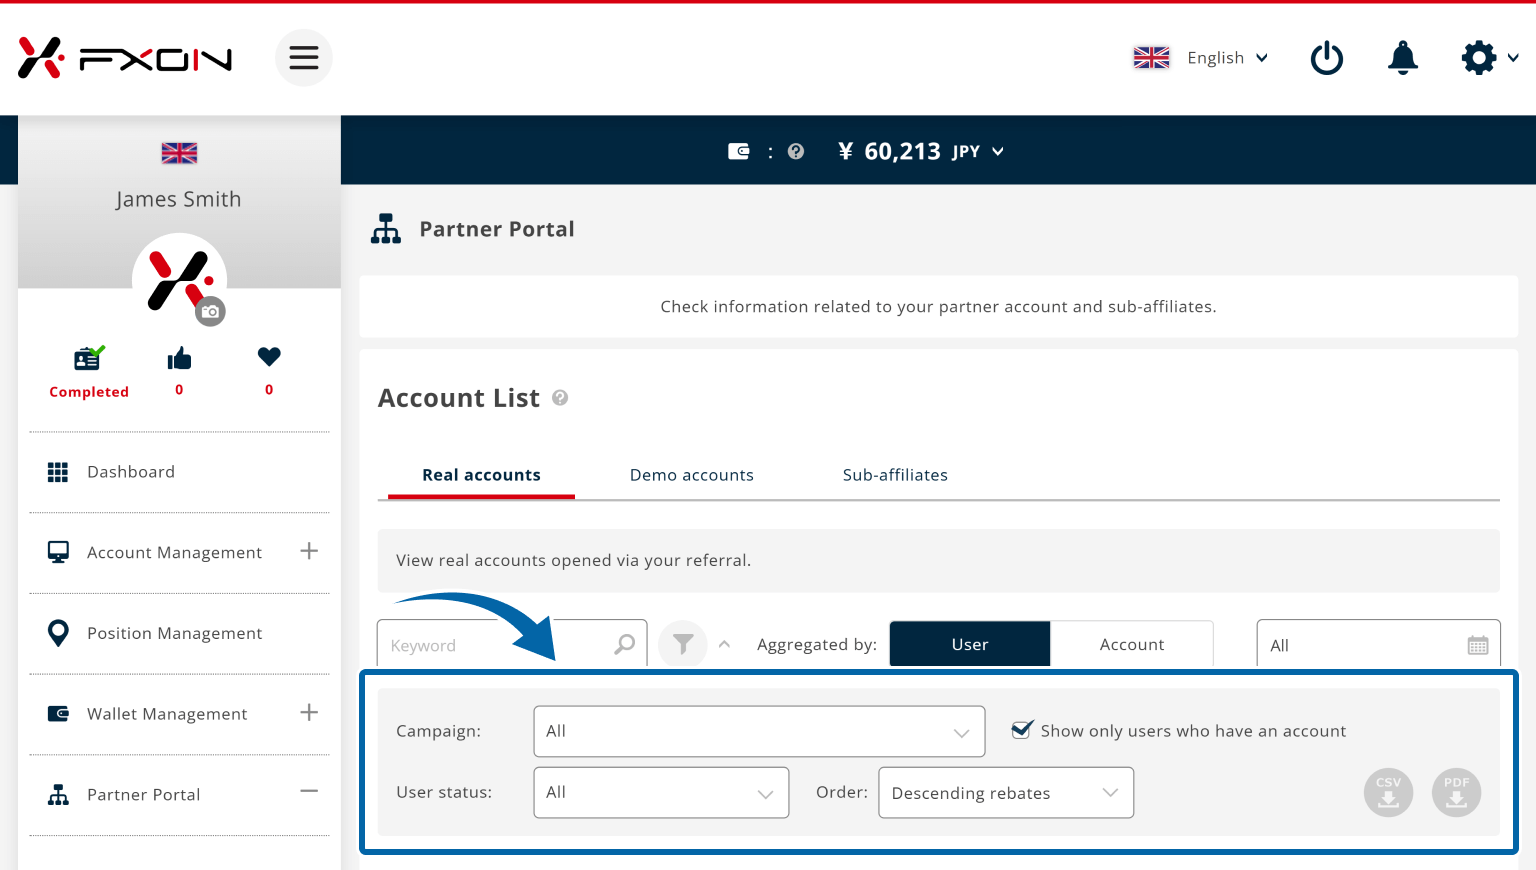
Task: Switch to the Demo accounts tab
Action: 691,475
